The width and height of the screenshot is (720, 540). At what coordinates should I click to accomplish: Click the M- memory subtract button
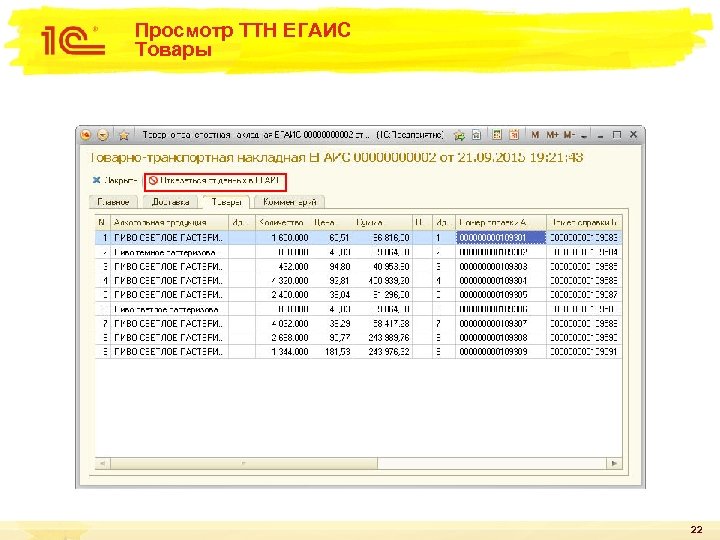click(569, 135)
